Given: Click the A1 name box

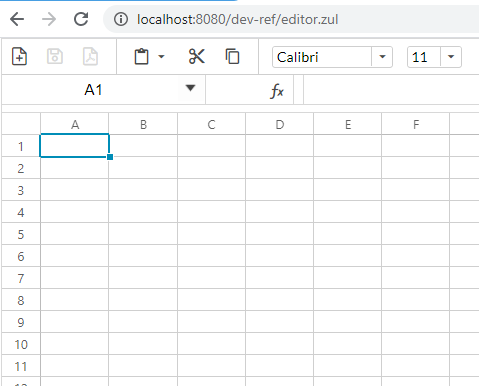Looking at the screenshot, I should 93,90.
